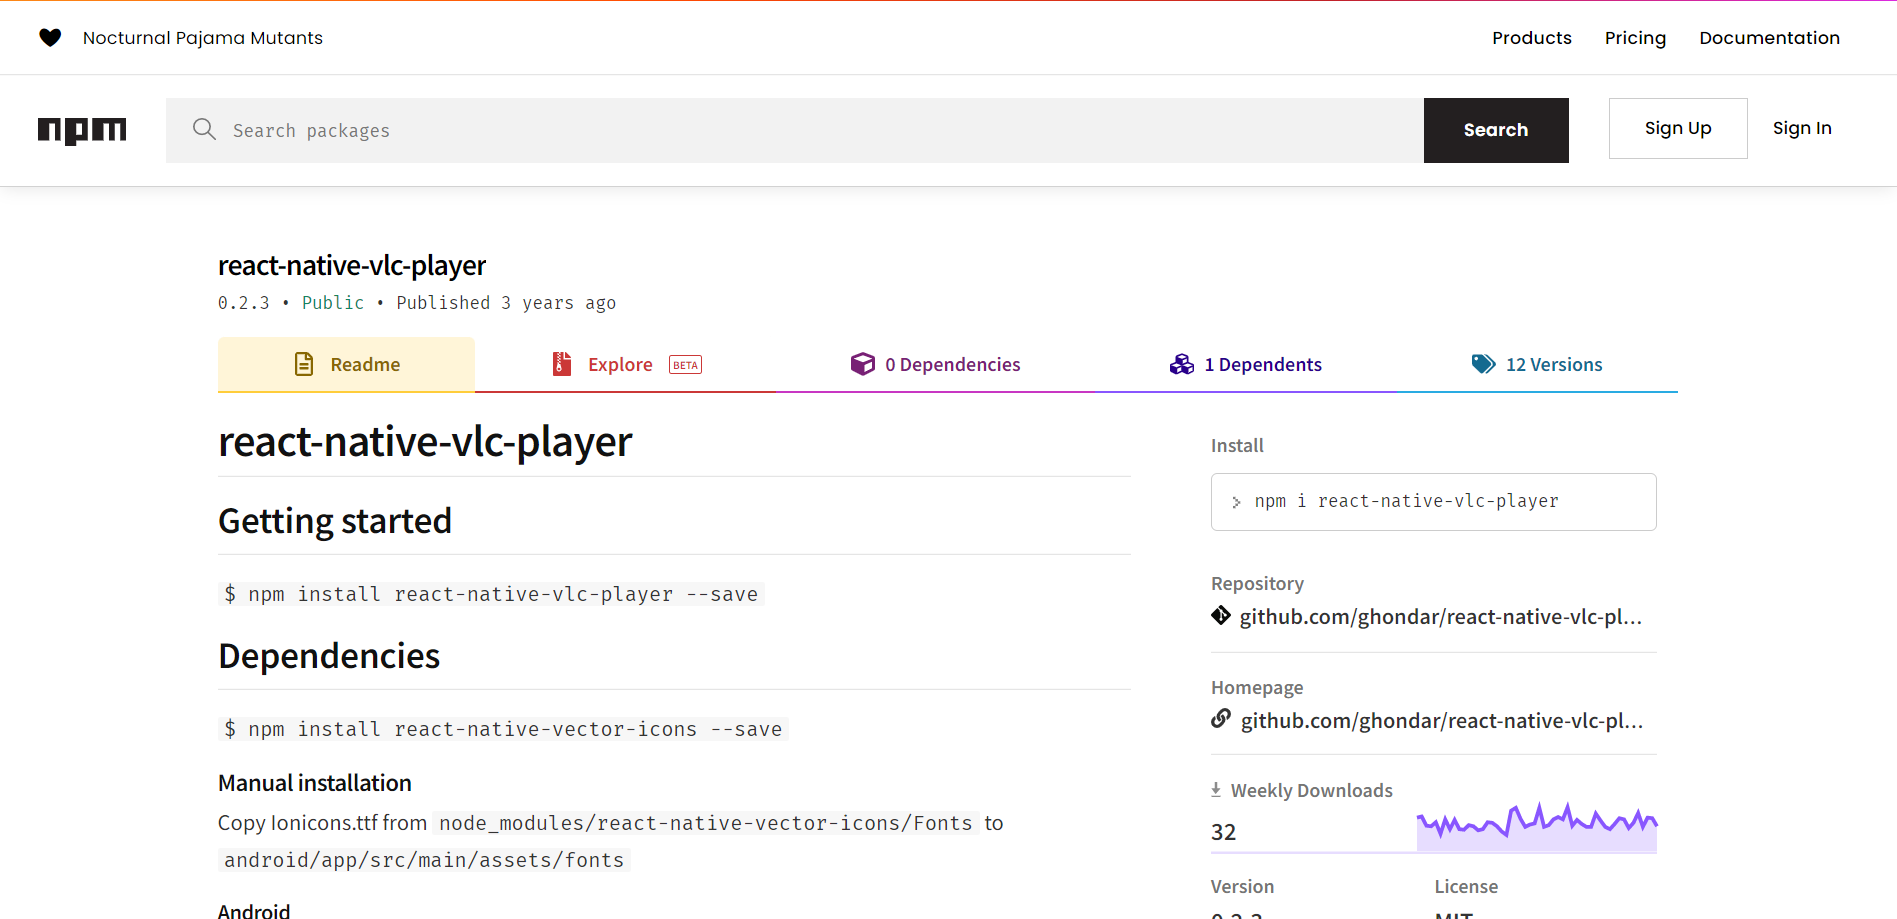This screenshot has width=1897, height=919.
Task: Click the Explore package icon
Action: point(562,364)
